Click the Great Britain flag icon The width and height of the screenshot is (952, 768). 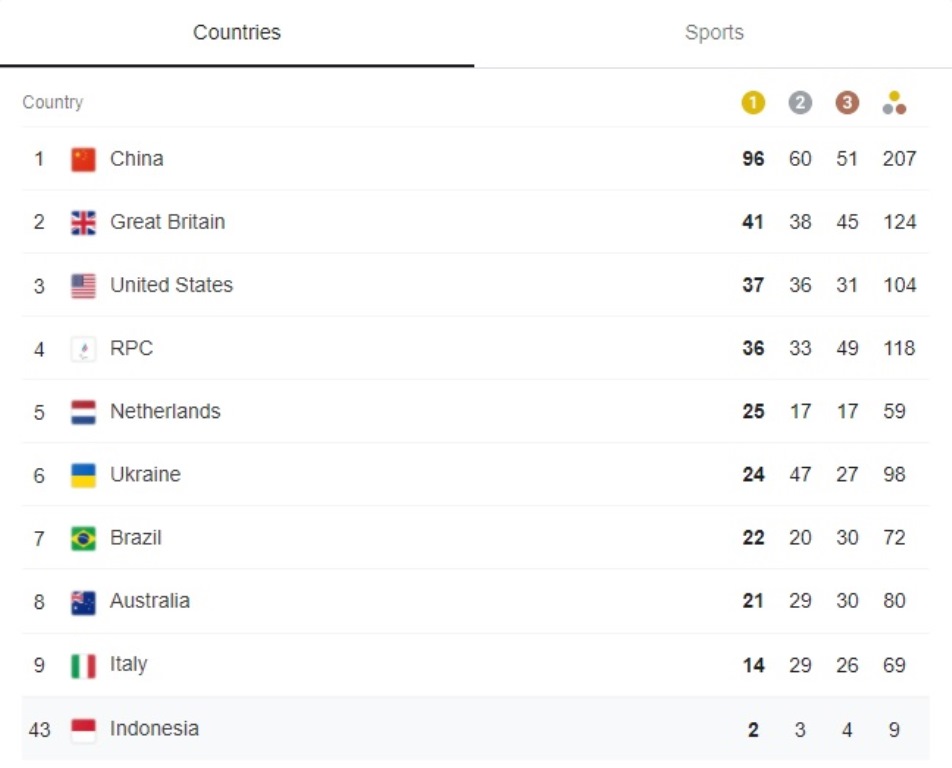[84, 222]
